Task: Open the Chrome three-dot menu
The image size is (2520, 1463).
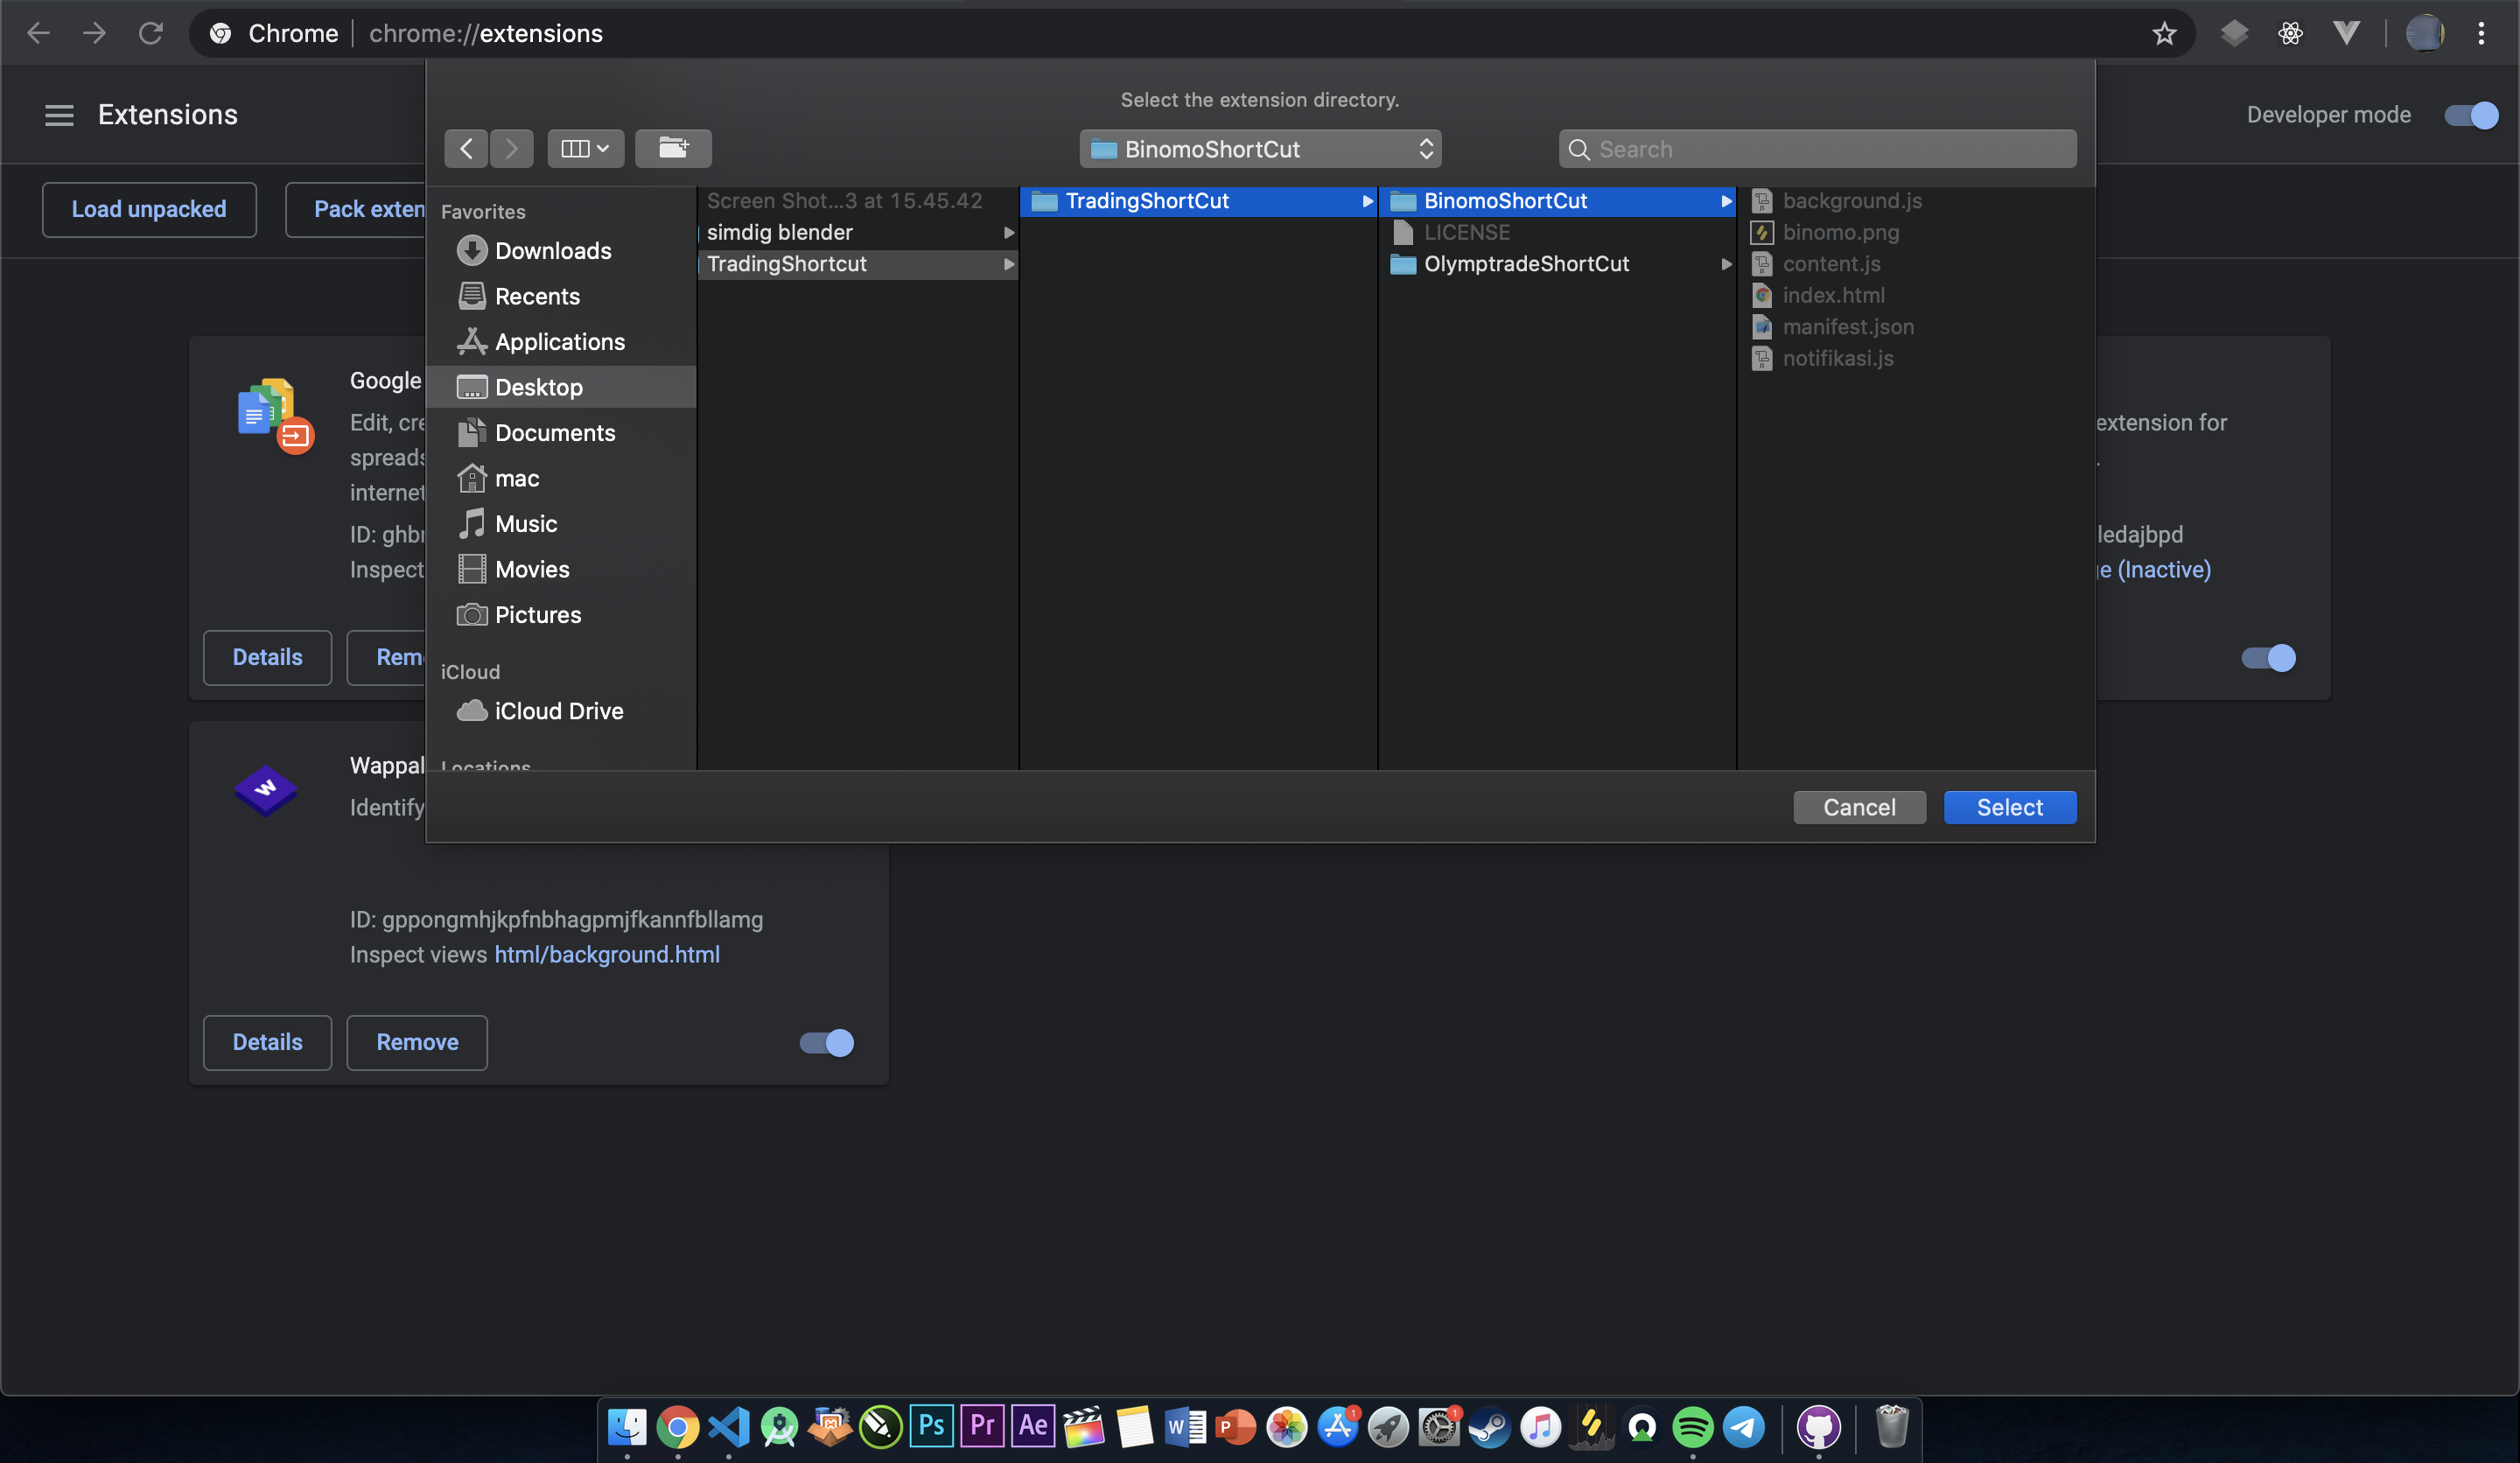Action: (x=2481, y=34)
